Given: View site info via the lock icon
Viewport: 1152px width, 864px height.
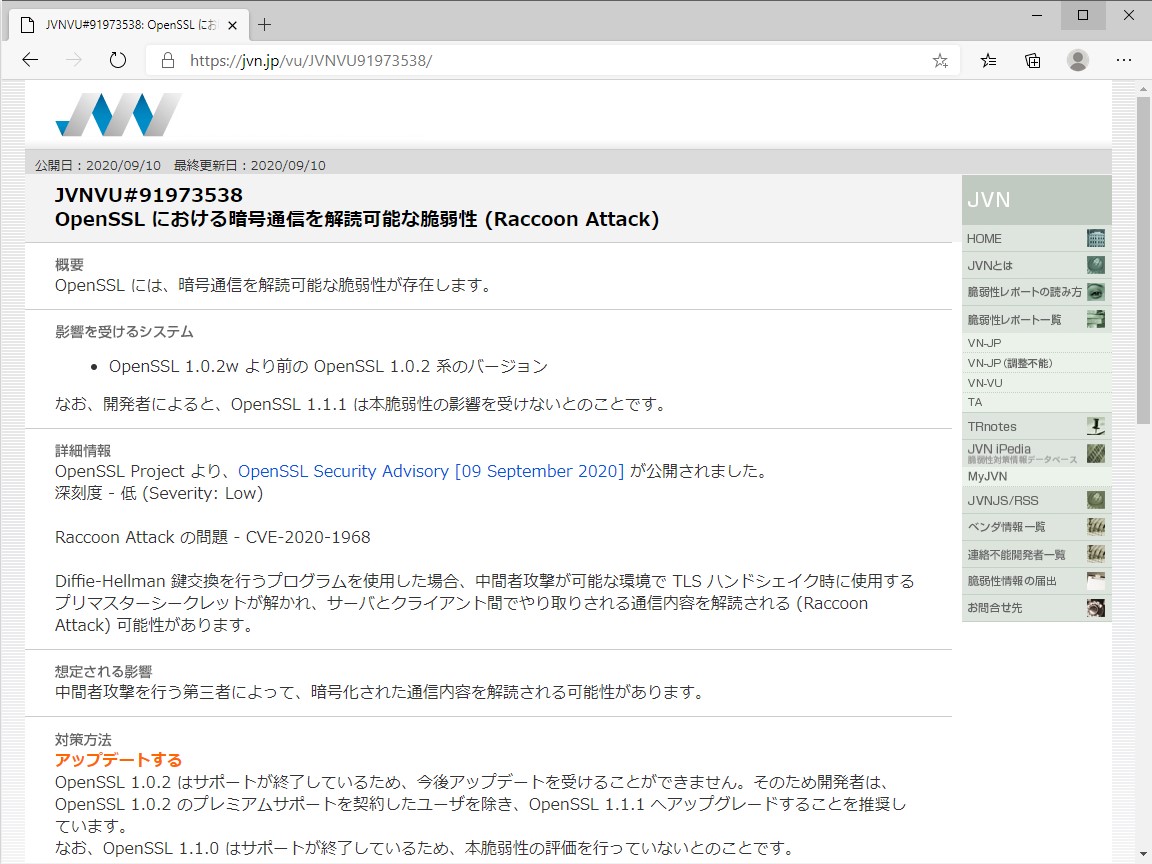Looking at the screenshot, I should [168, 60].
